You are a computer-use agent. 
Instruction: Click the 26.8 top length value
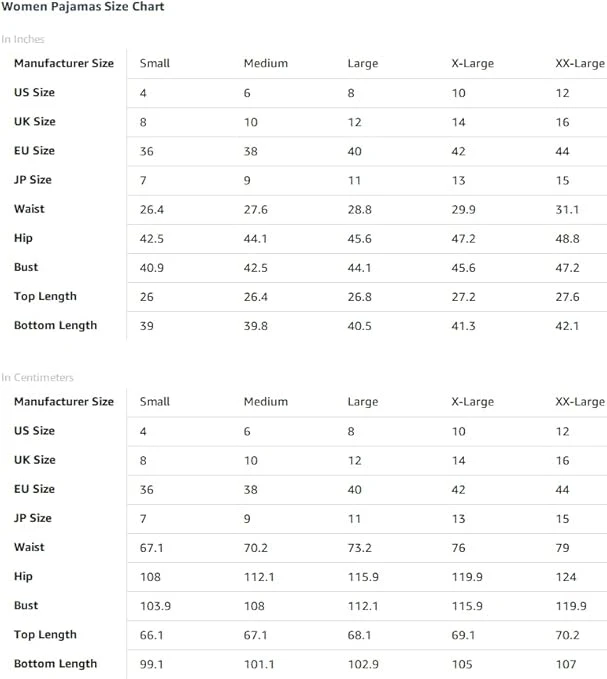[x=360, y=296]
